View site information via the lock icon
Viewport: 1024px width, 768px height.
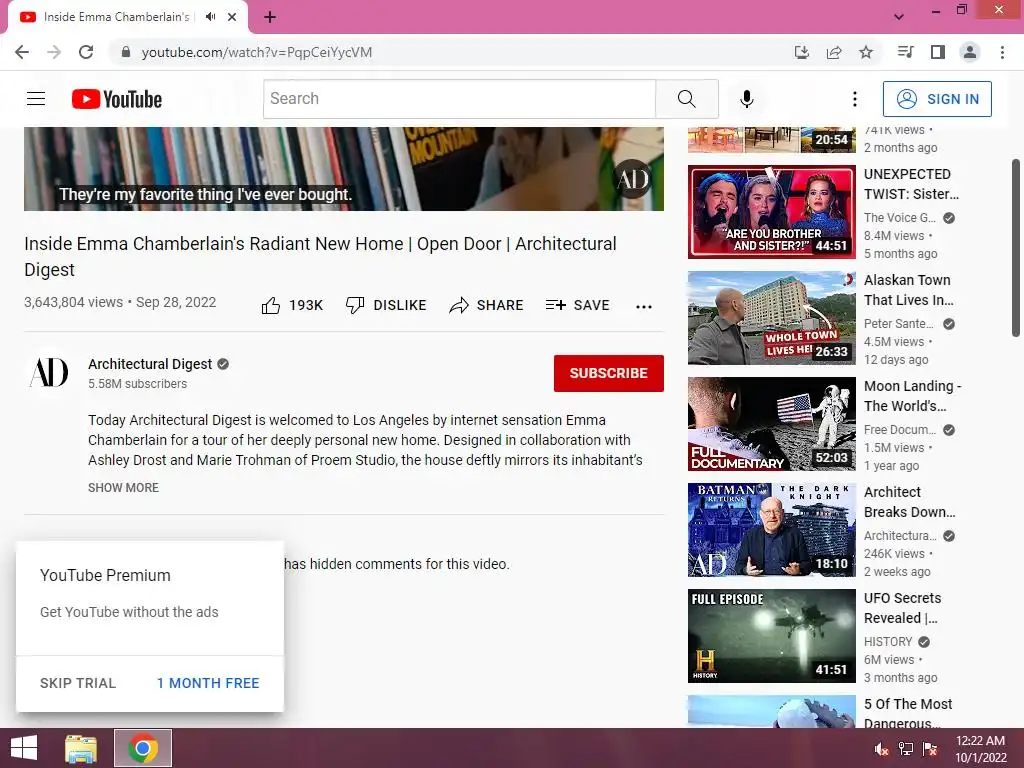(x=126, y=52)
